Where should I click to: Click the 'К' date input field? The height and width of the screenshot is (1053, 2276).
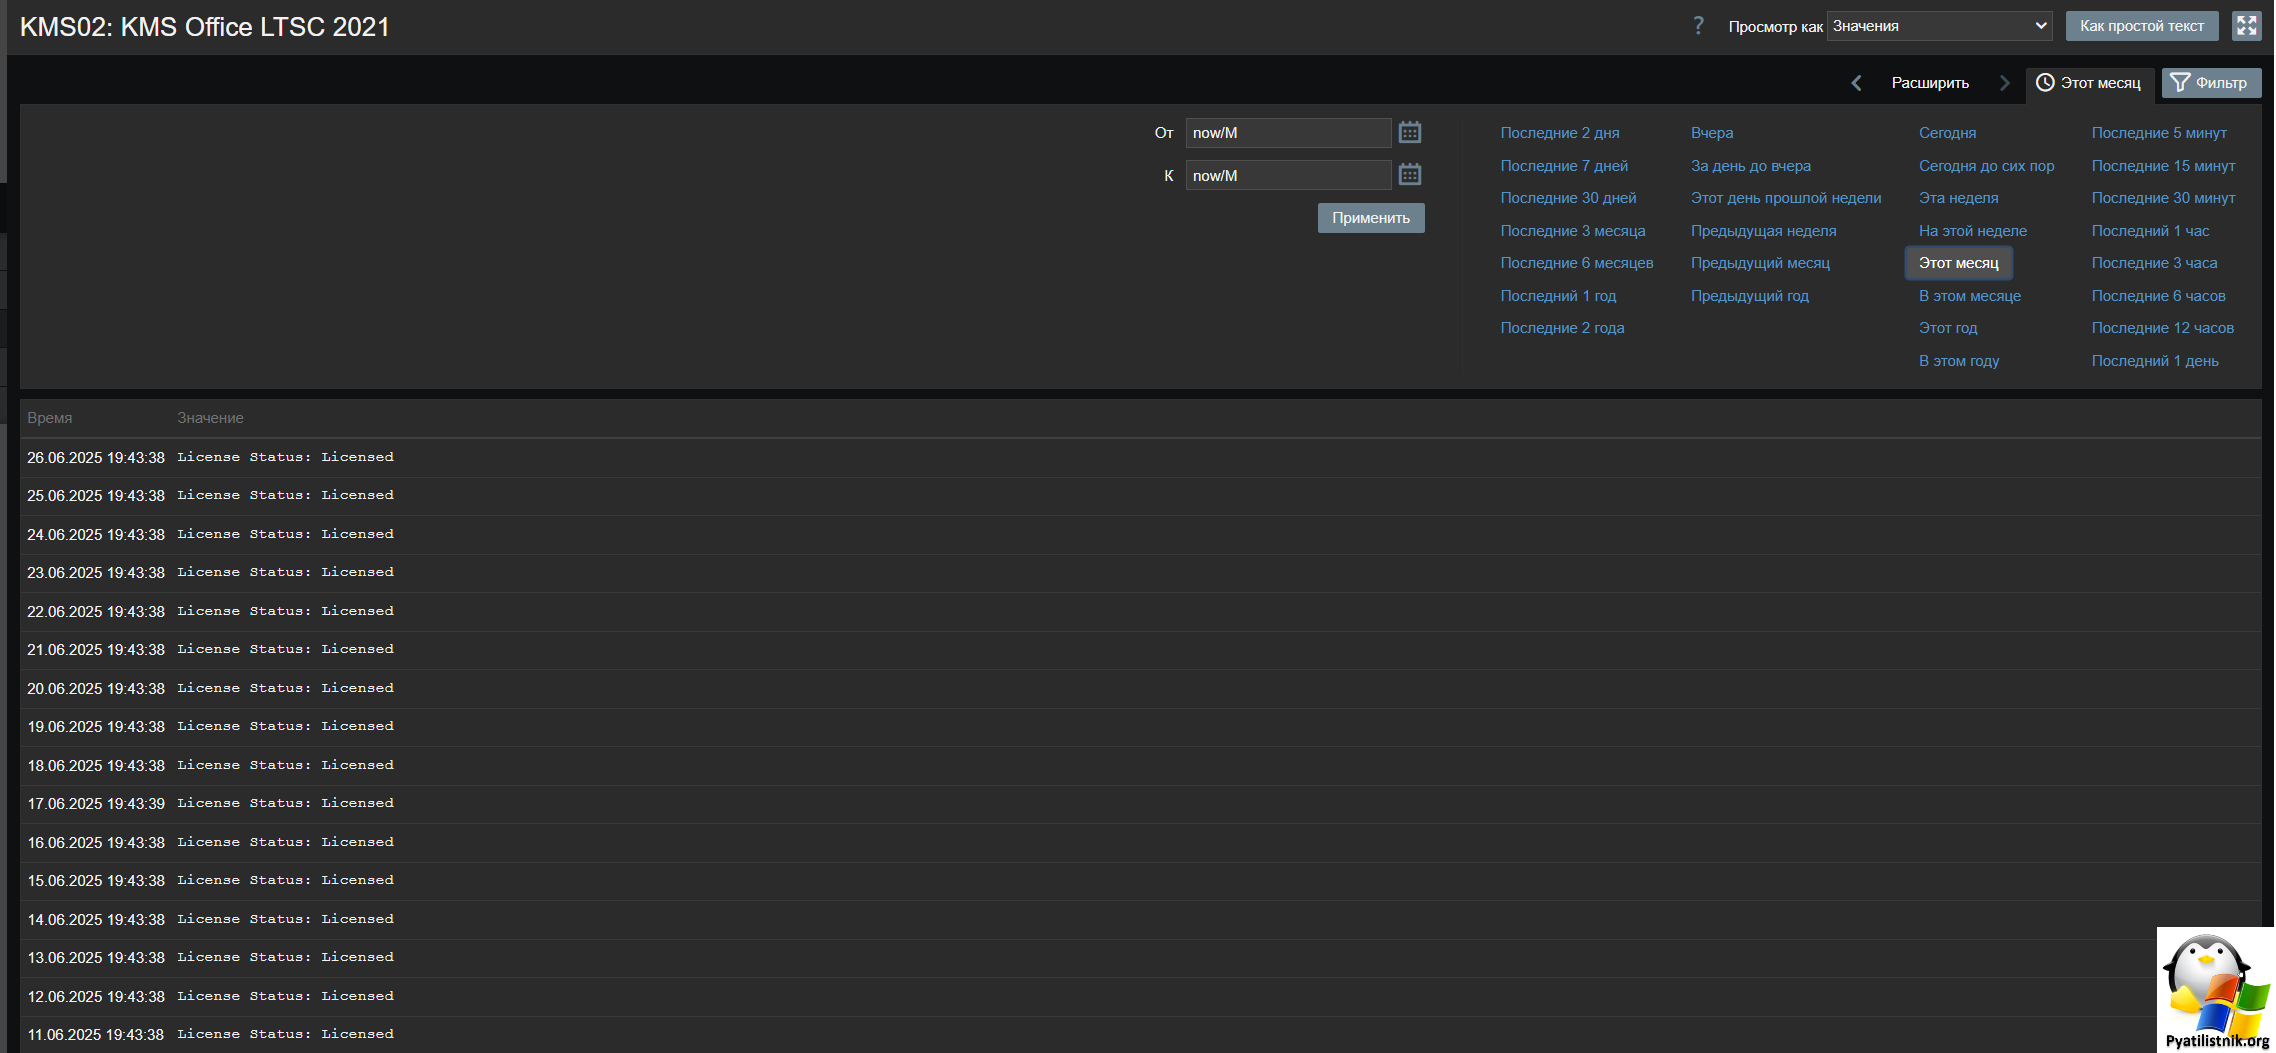pyautogui.click(x=1288, y=175)
